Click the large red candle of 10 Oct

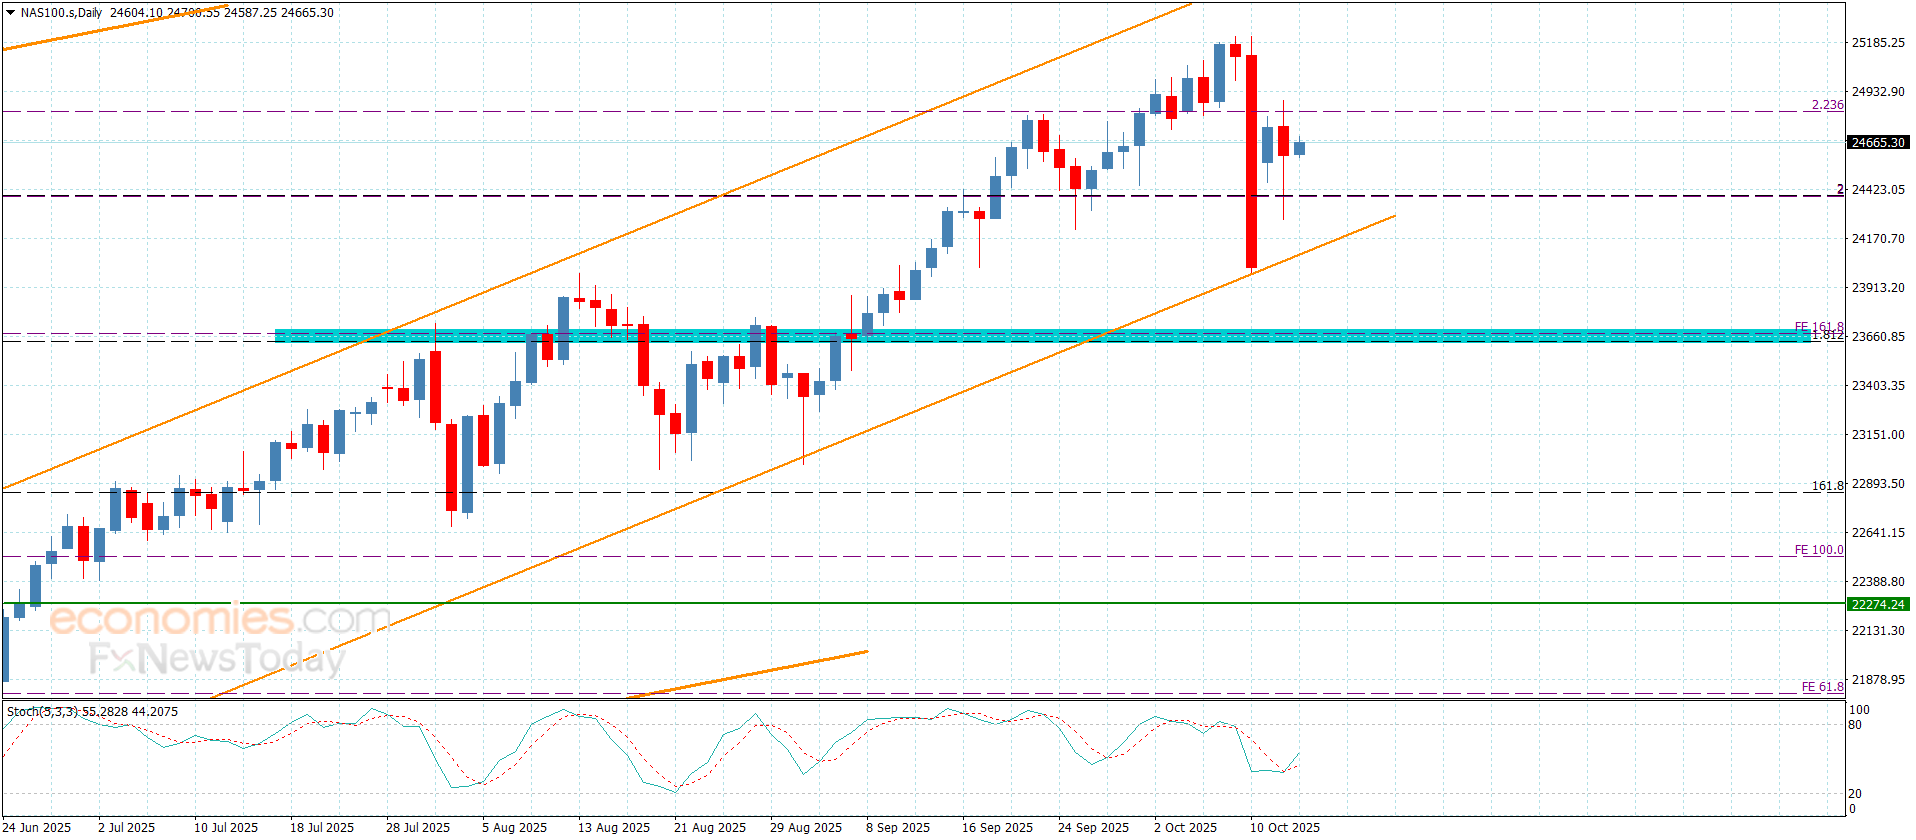coord(1251,161)
